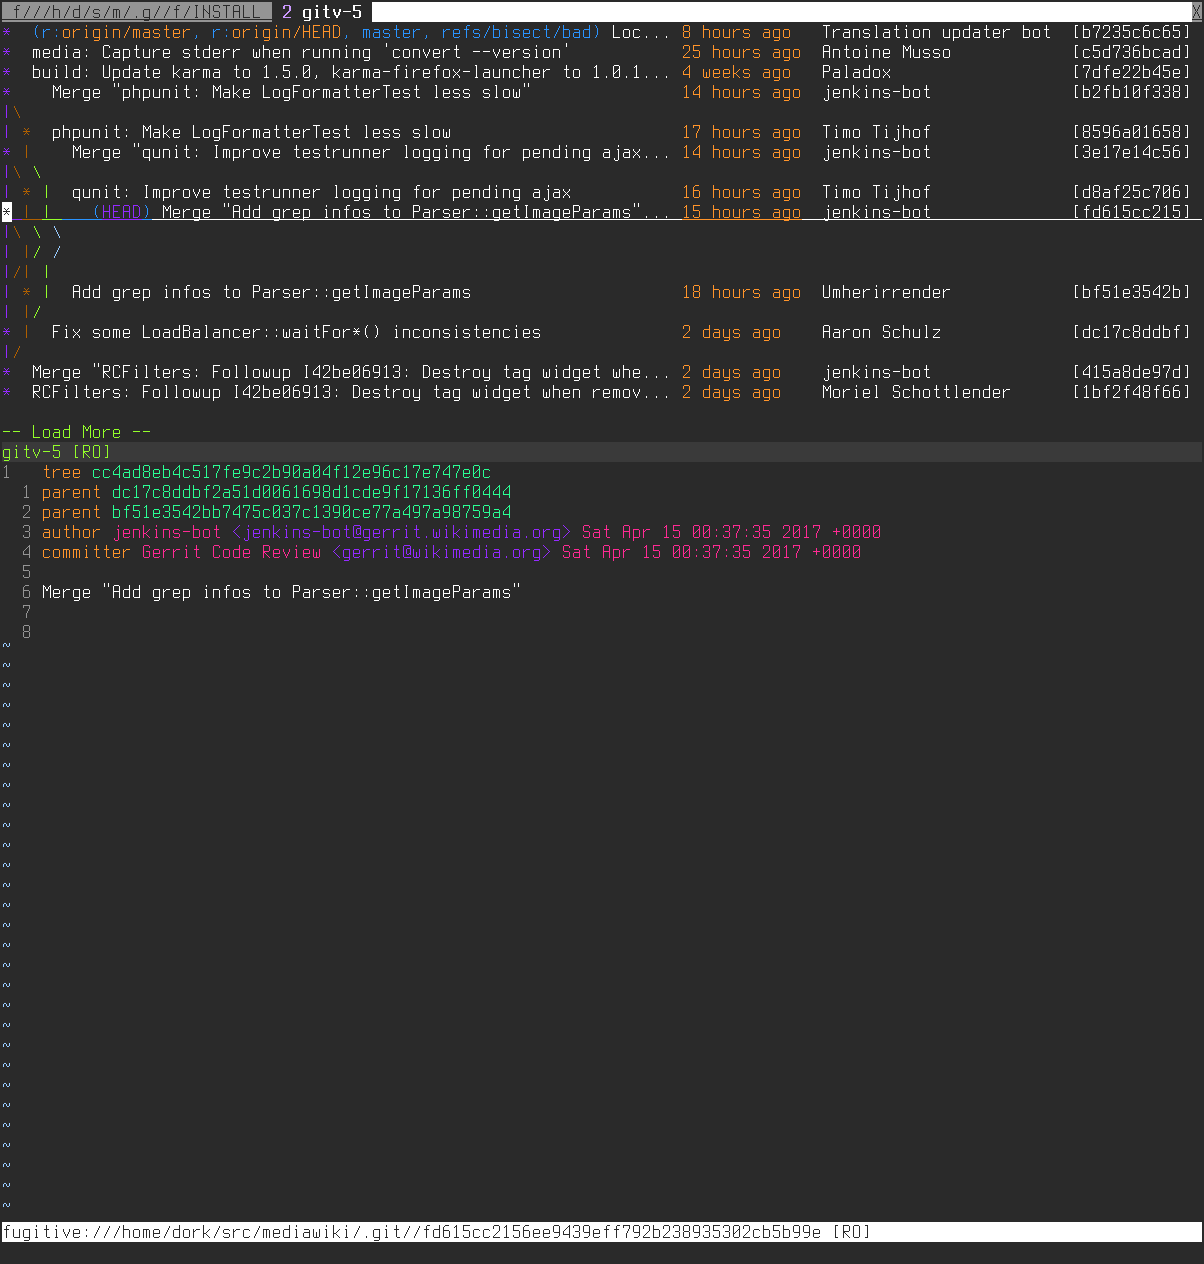This screenshot has width=1204, height=1264.
Task: Click the (HEAD) ref label
Action: pos(121,212)
